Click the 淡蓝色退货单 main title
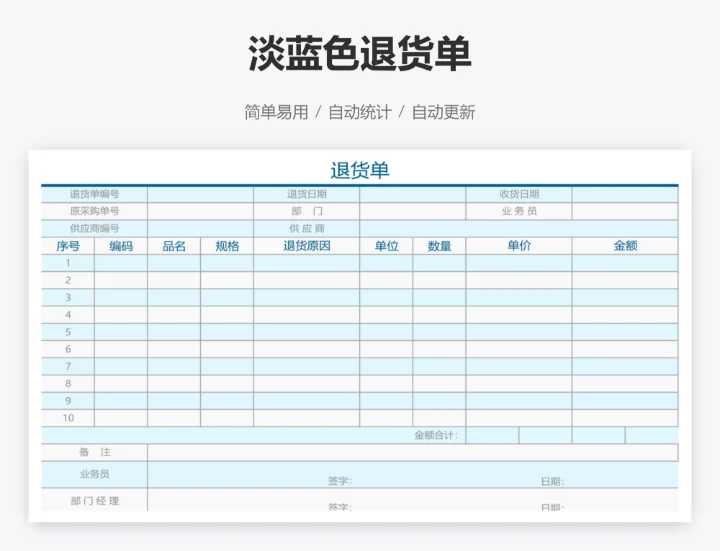This screenshot has width=720, height=551. pyautogui.click(x=359, y=54)
